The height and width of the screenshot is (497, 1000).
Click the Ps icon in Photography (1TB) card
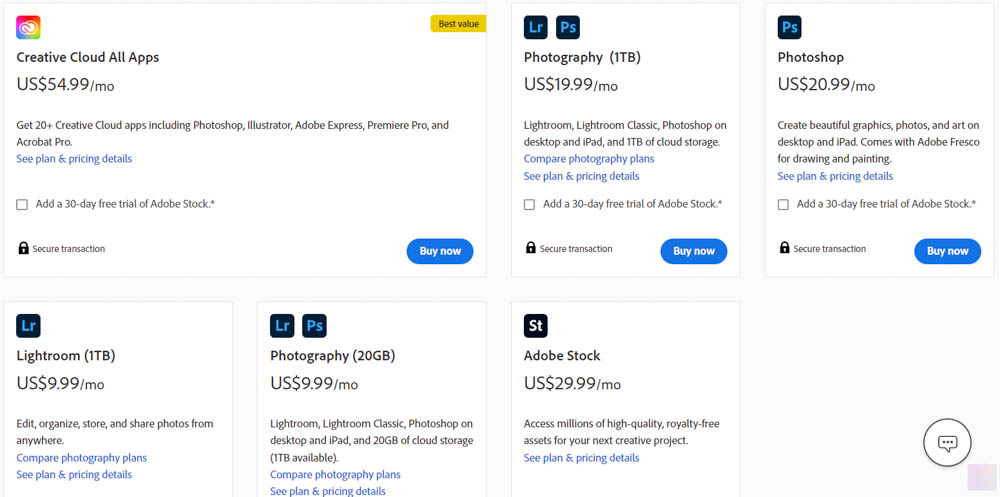568,27
